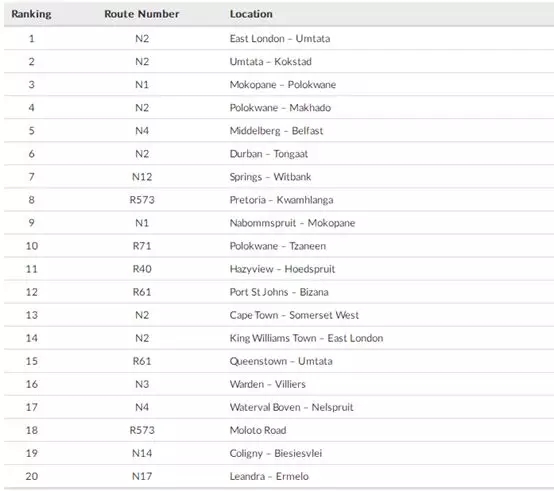Select the Durban – Tongaat entry
Image resolution: width=554 pixels, height=491 pixels.
[x=269, y=154]
